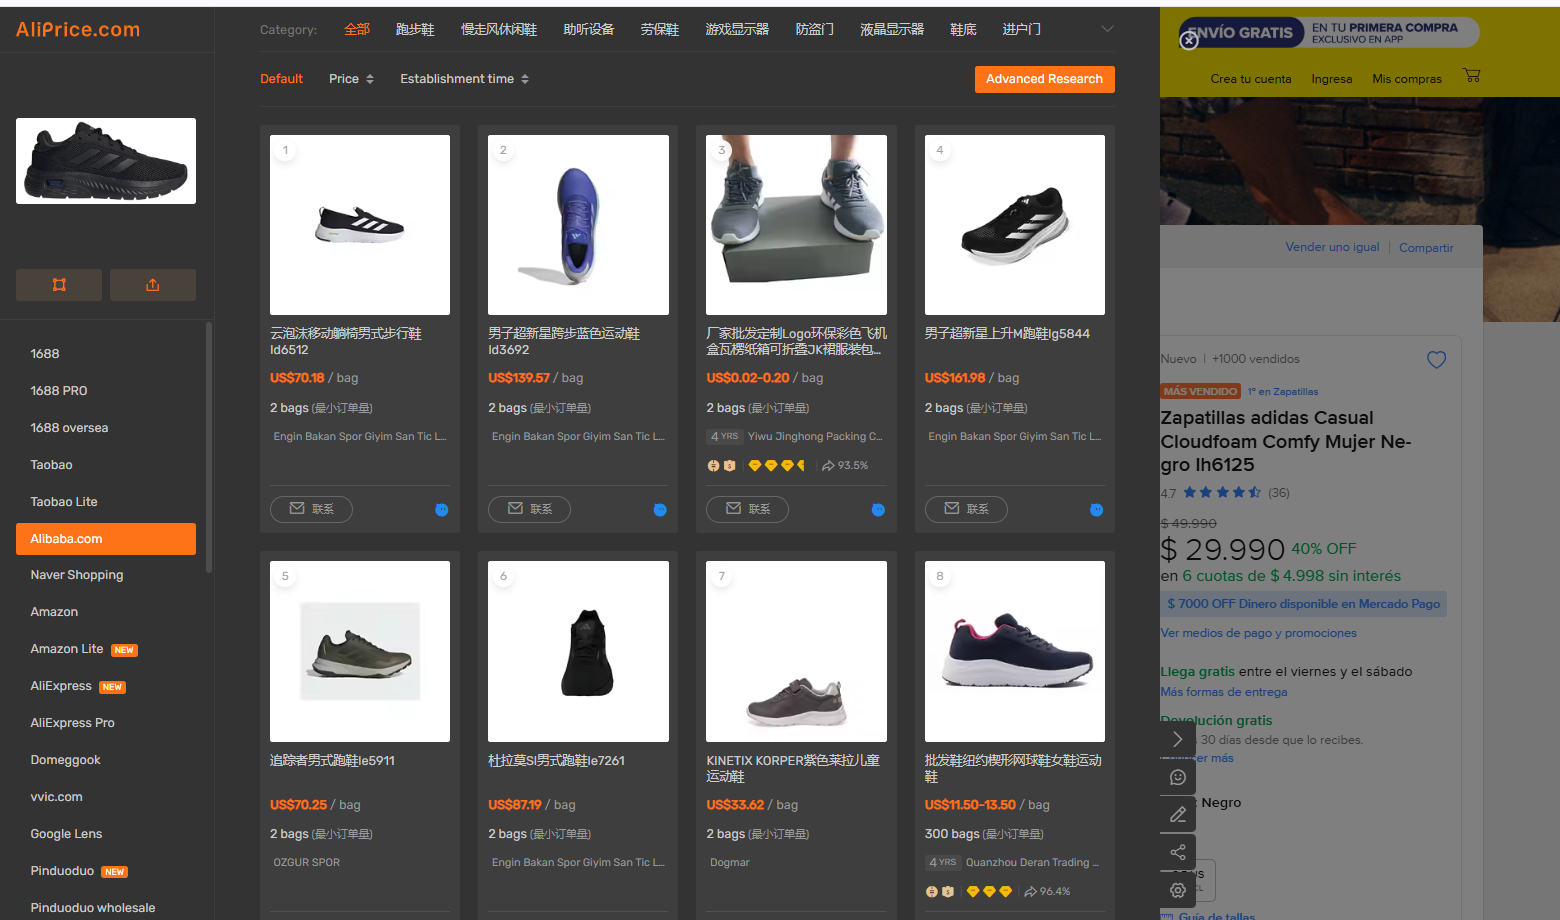Click the share icon on floating toolbar
The width and height of the screenshot is (1560, 920).
(1178, 852)
